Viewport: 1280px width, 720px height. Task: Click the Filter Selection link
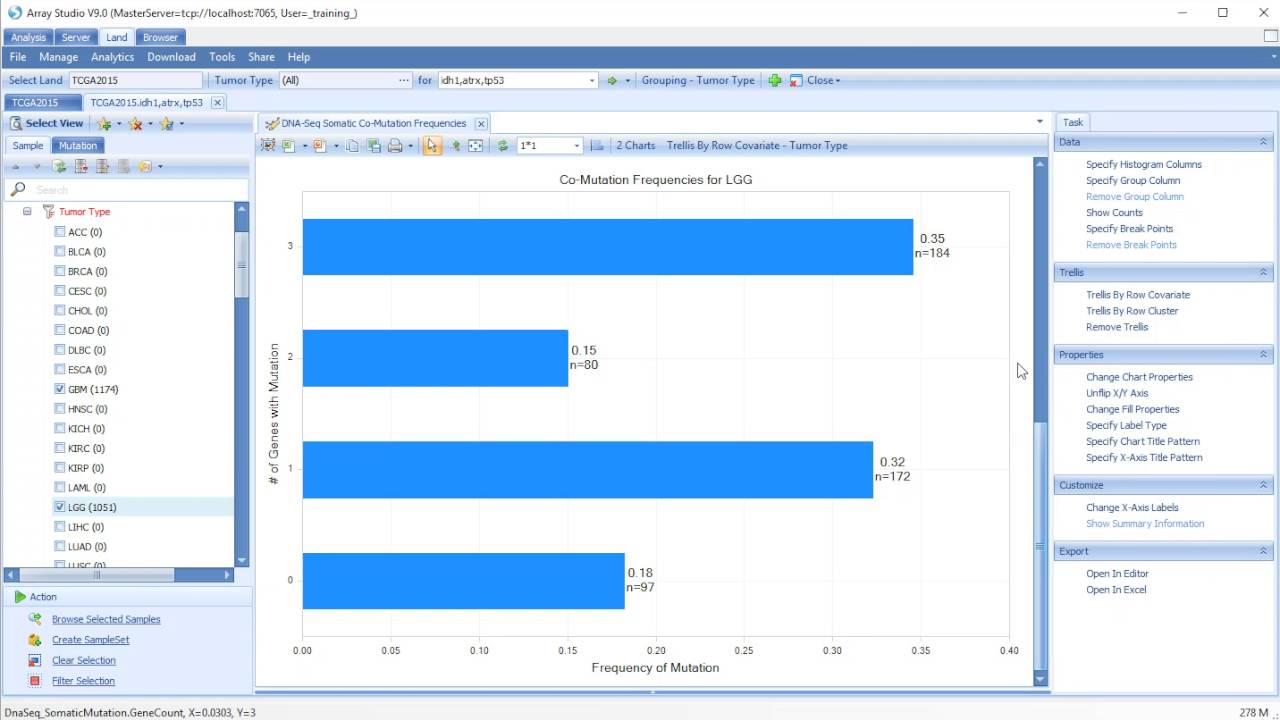(x=83, y=681)
